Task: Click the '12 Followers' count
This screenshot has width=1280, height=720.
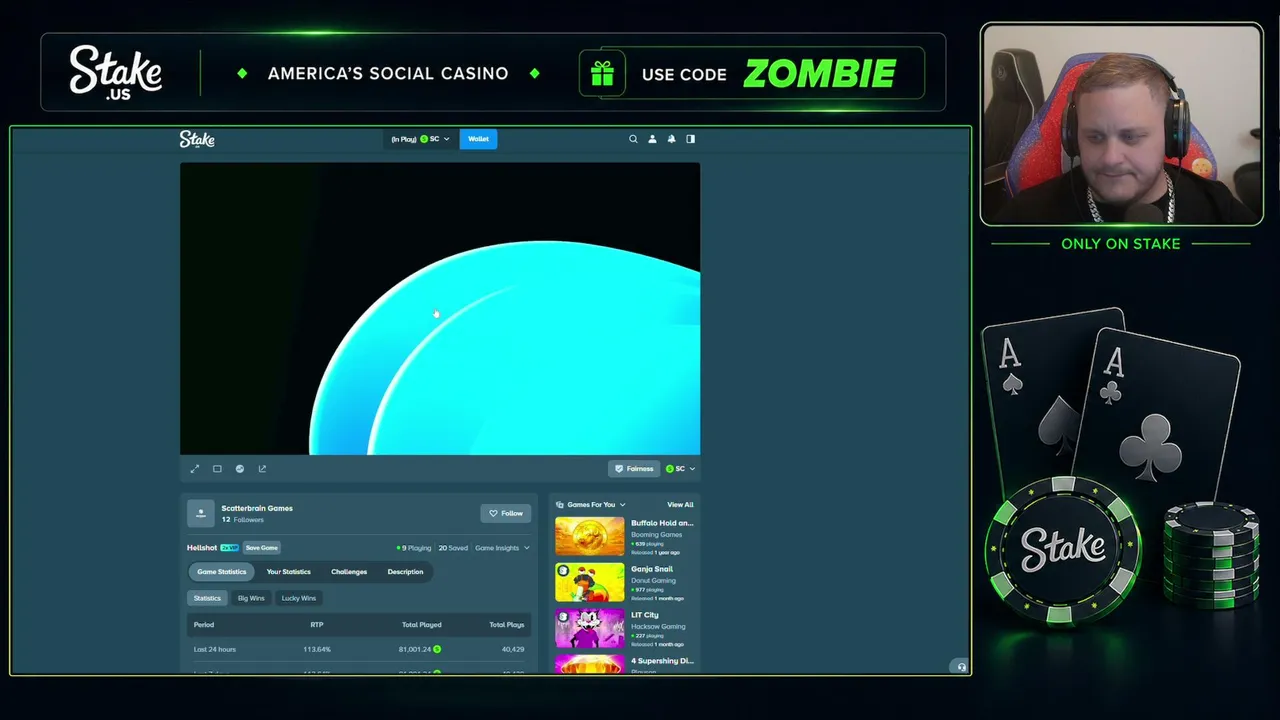Action: [243, 520]
